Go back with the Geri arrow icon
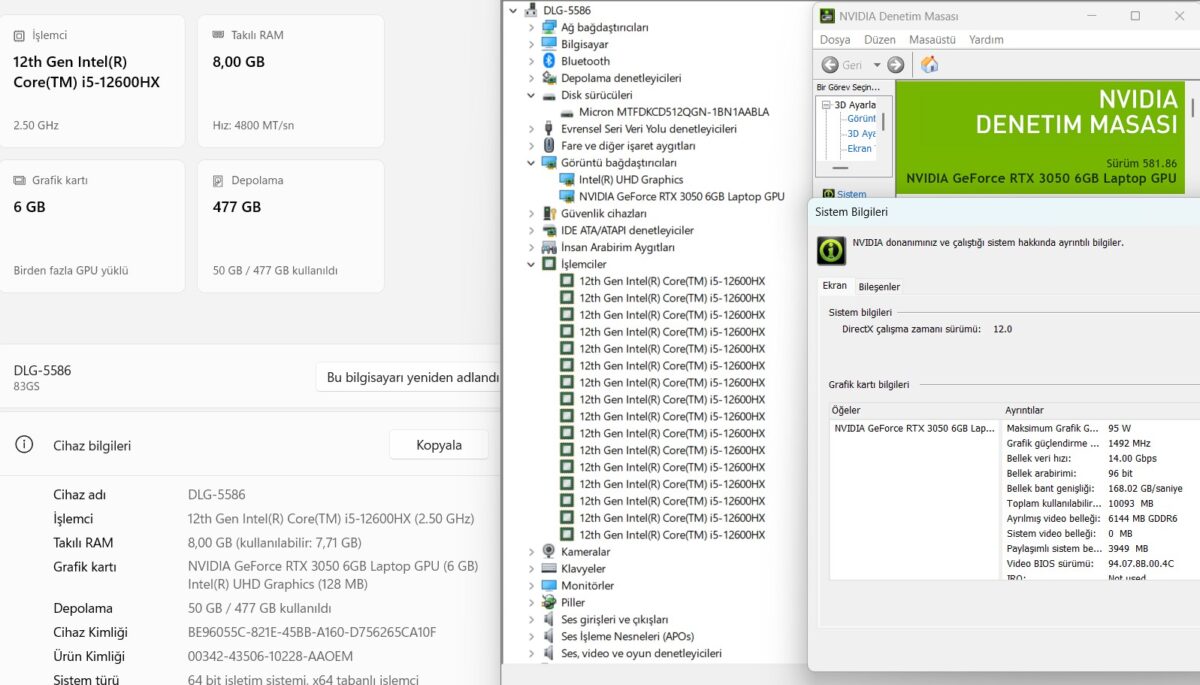This screenshot has width=1200, height=685. [x=830, y=65]
